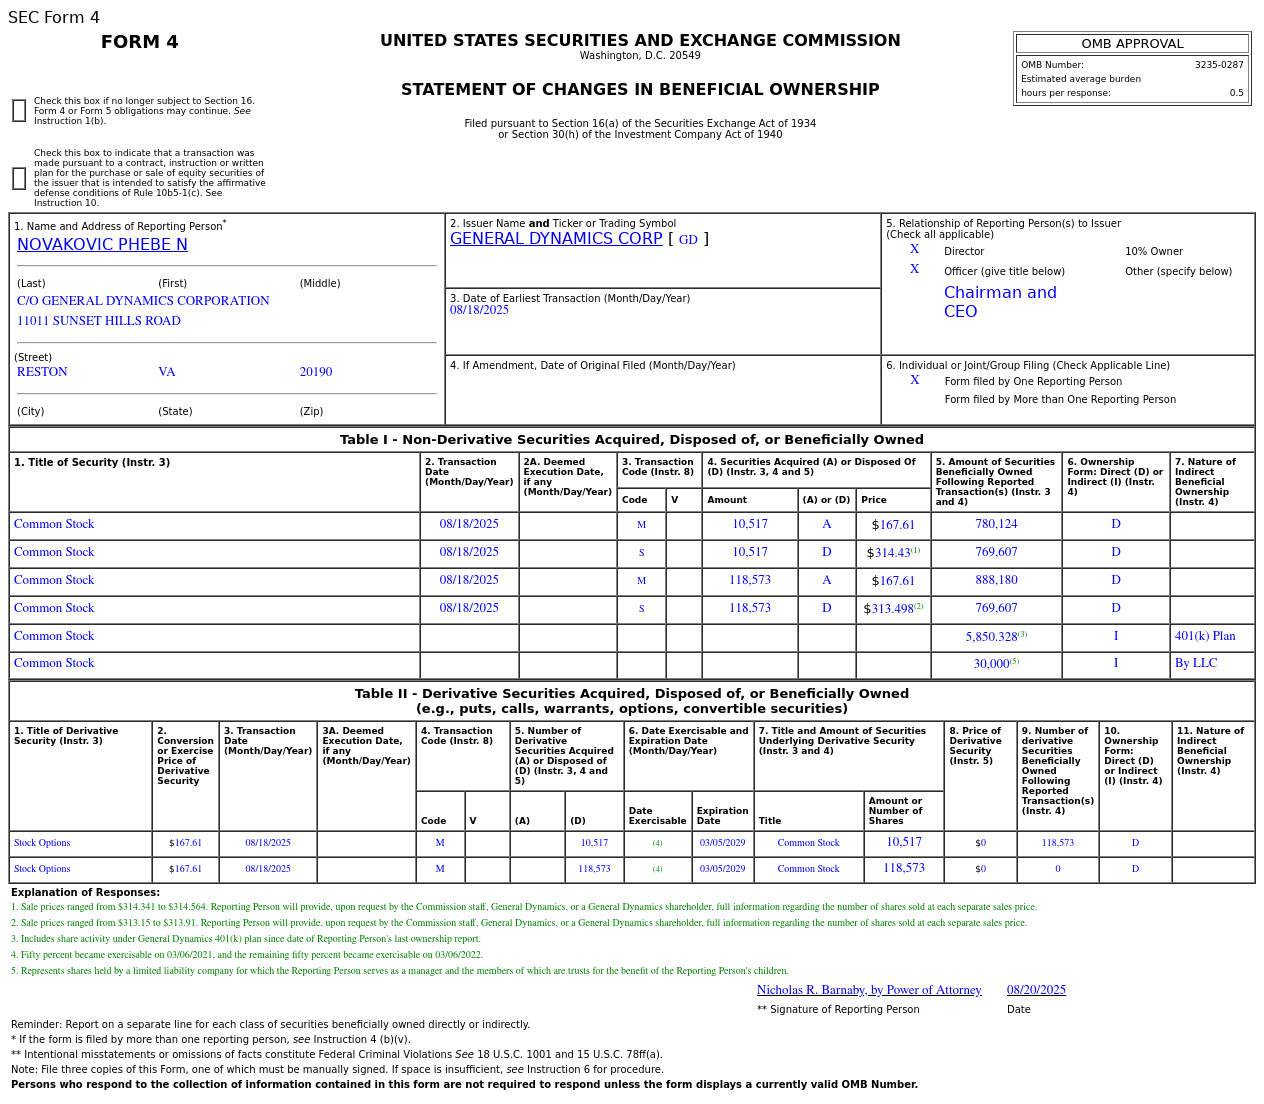The height and width of the screenshot is (1104, 1264).
Task: Click the first Common Stock row title
Action: pyautogui.click(x=54, y=524)
